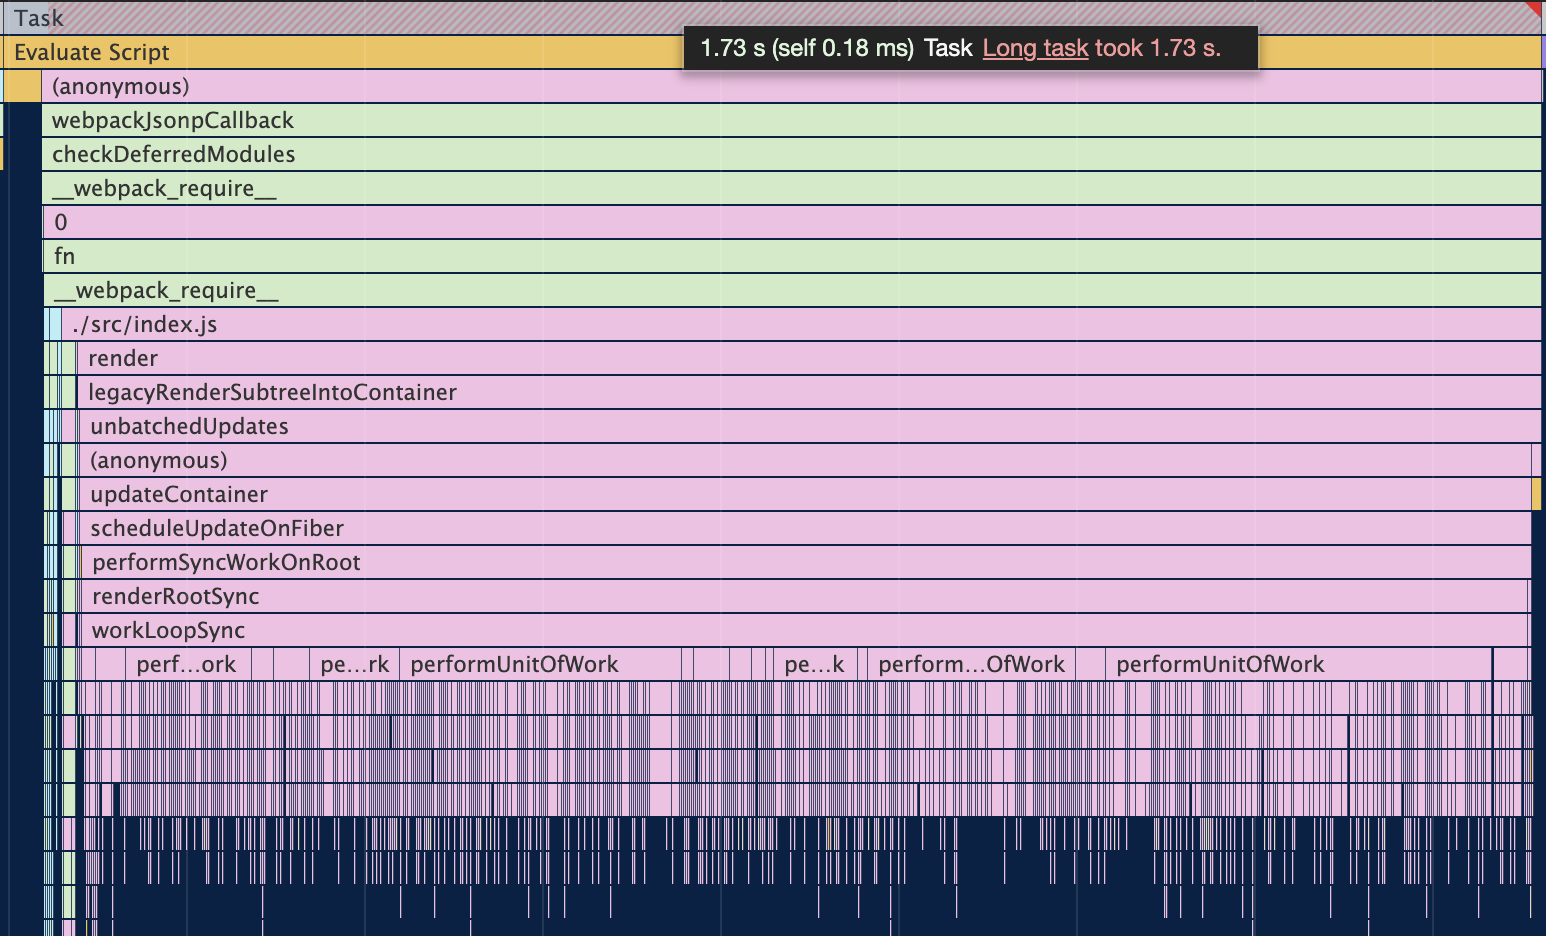The height and width of the screenshot is (936, 1546).
Task: Select the first (anonymous) bar under Evaluate Script
Action: coord(791,86)
